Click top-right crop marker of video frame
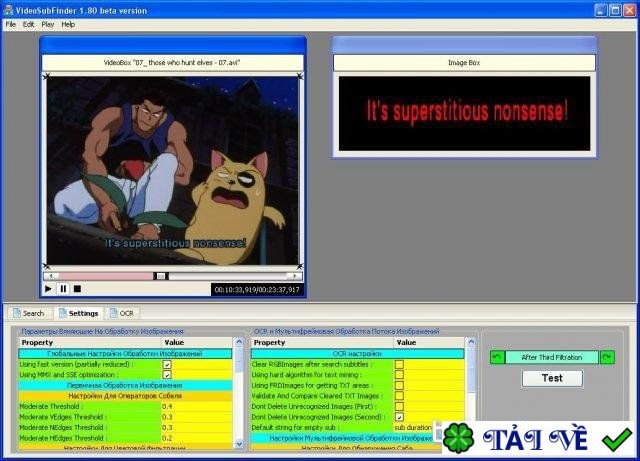The height and width of the screenshot is (461, 640). [300, 76]
